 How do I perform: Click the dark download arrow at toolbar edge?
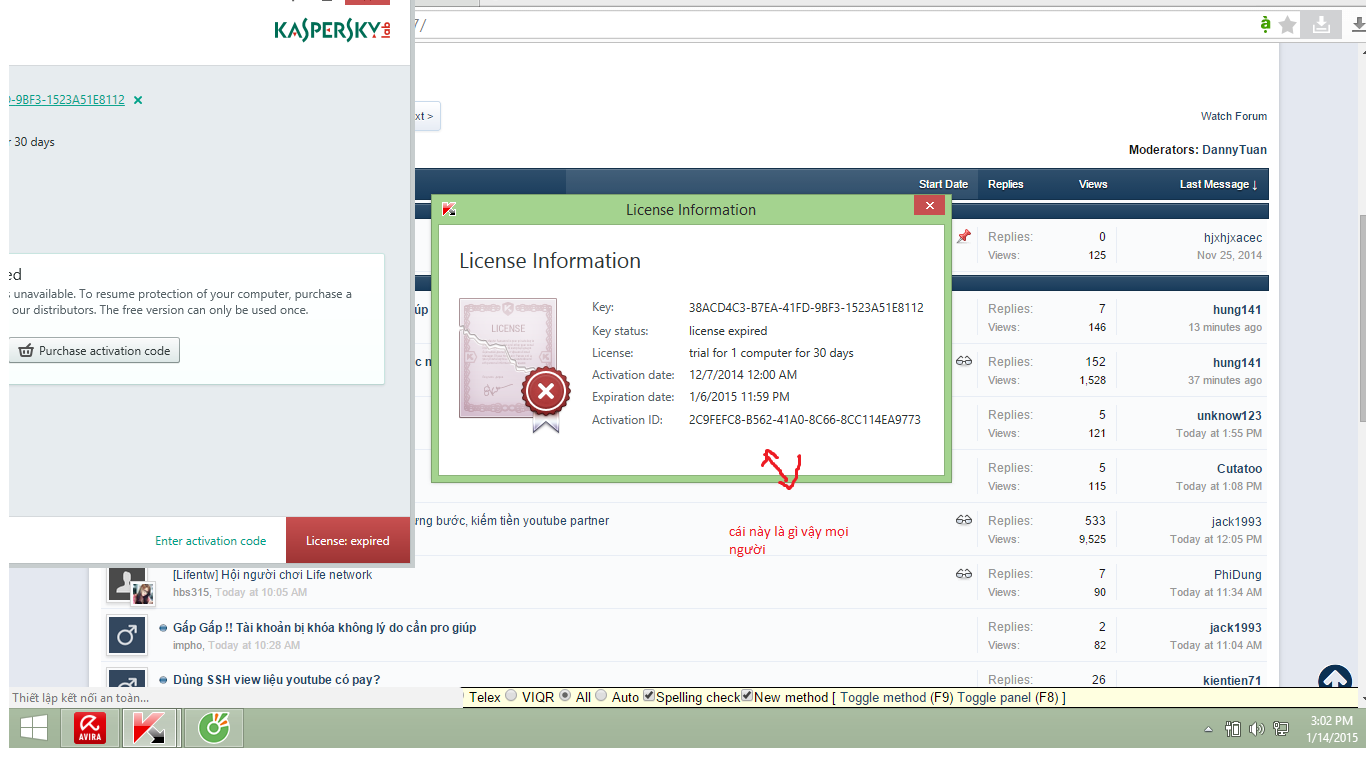(1358, 25)
